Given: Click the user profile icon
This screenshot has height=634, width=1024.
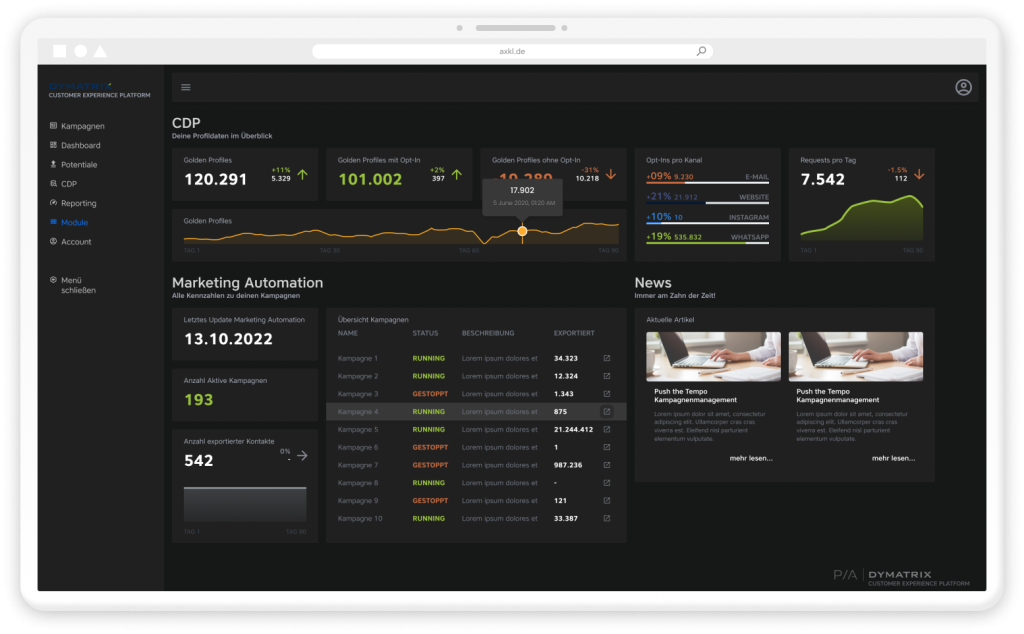Looking at the screenshot, I should 963,87.
